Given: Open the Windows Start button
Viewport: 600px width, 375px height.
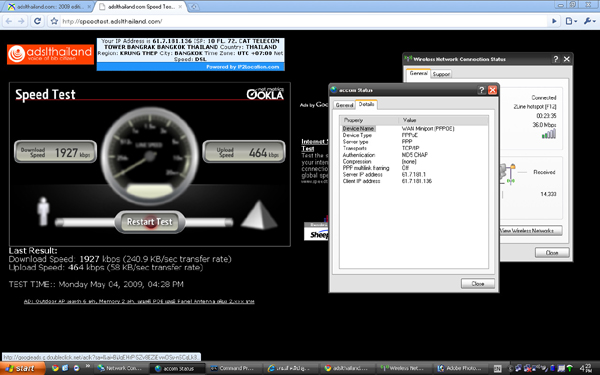Looking at the screenshot, I should 22,368.
